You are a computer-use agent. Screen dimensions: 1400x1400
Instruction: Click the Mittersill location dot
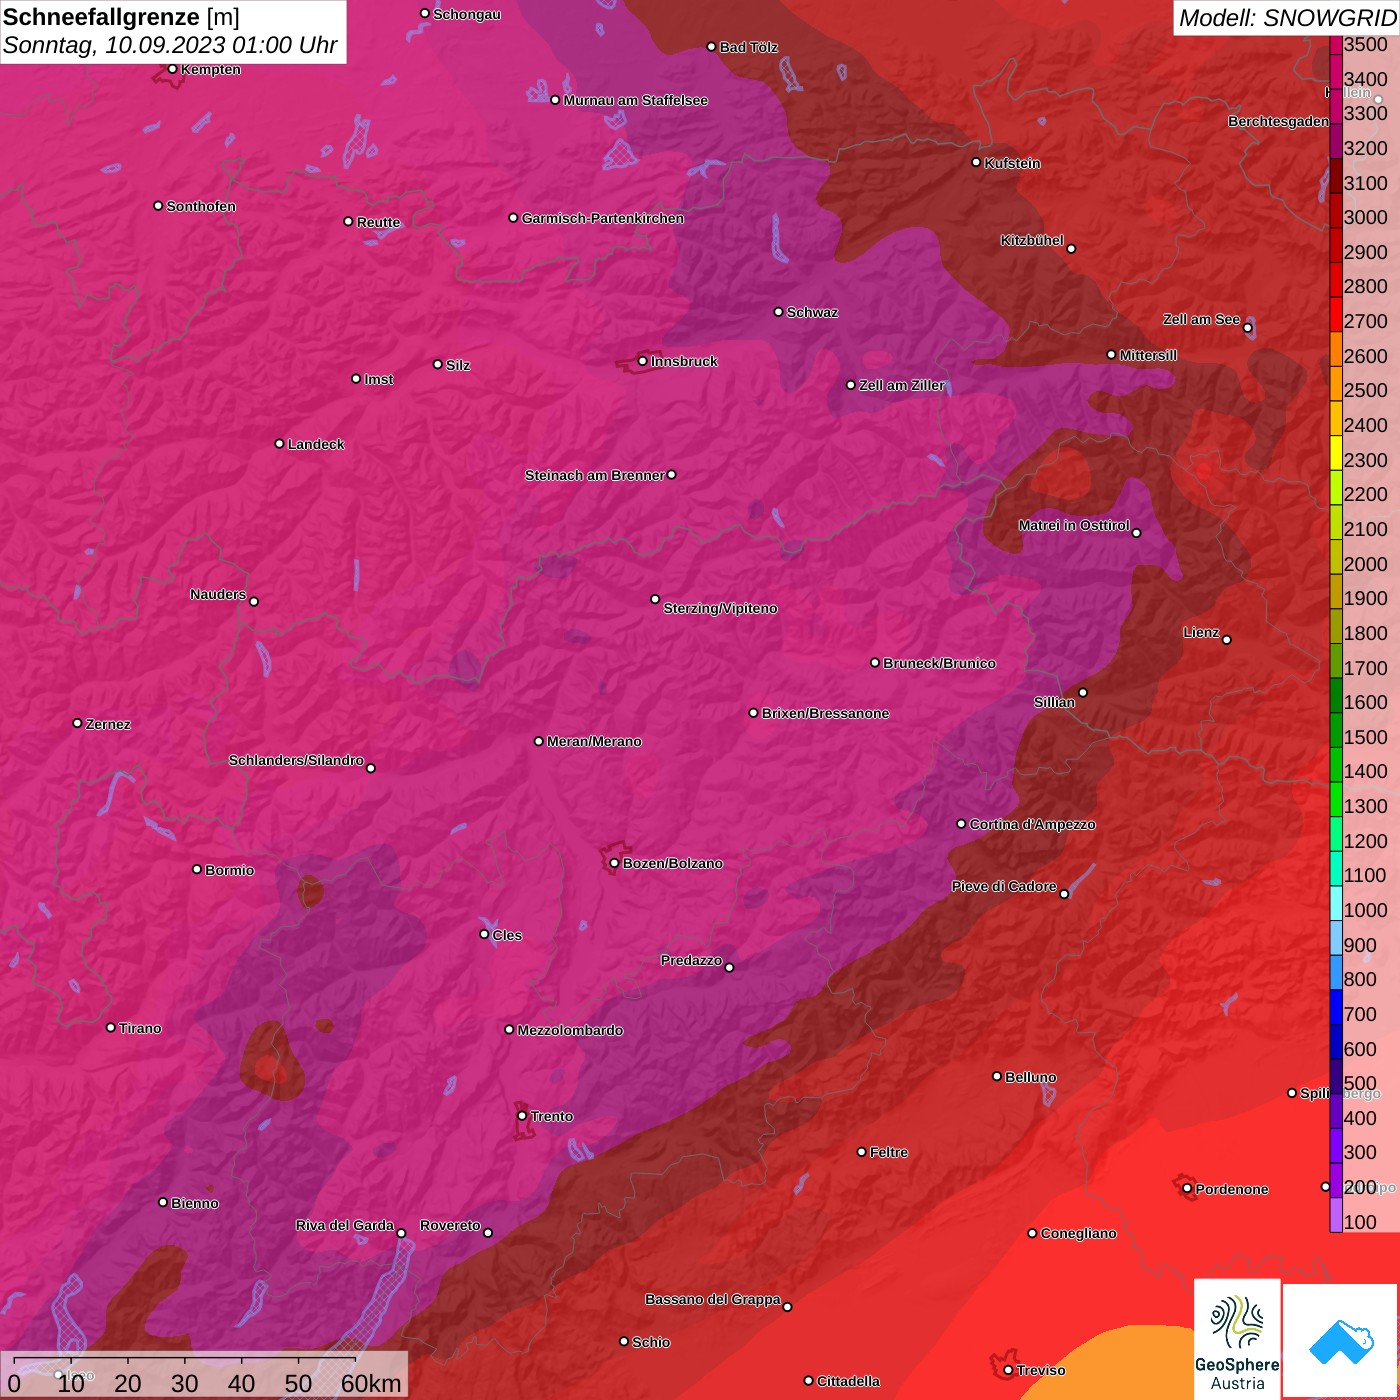click(x=1111, y=354)
